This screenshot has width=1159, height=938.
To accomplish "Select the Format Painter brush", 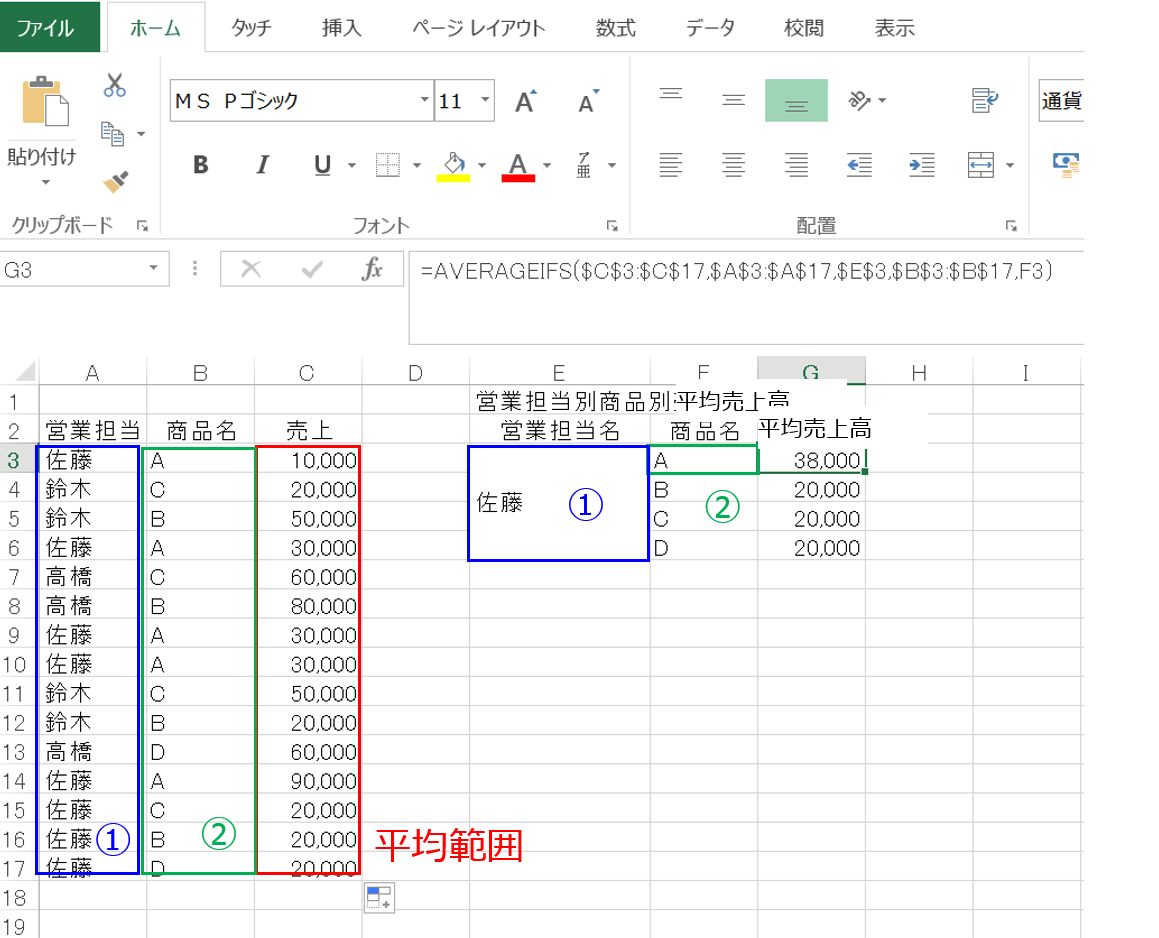I will [x=116, y=181].
